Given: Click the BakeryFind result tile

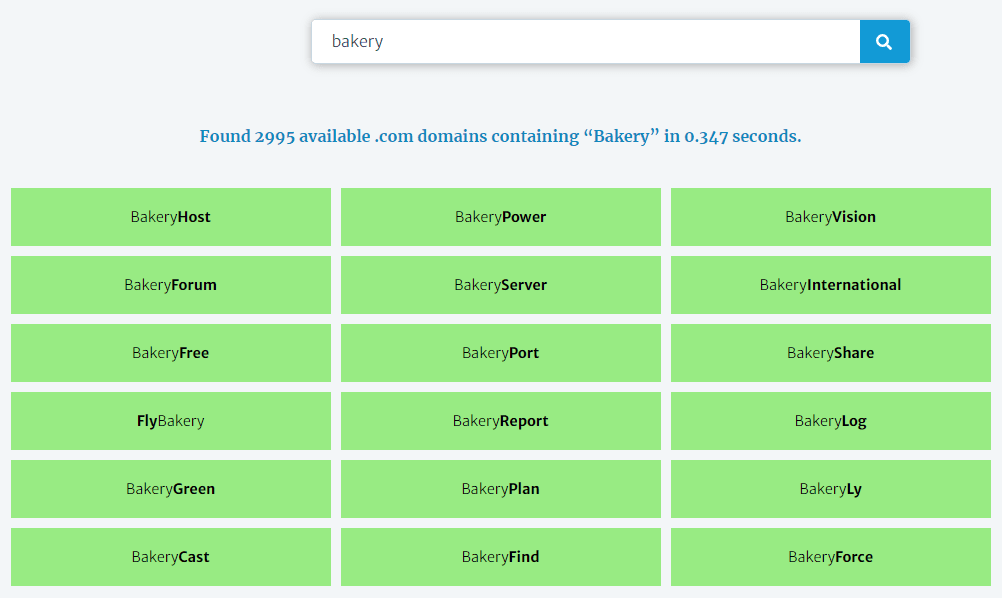Looking at the screenshot, I should [x=500, y=557].
